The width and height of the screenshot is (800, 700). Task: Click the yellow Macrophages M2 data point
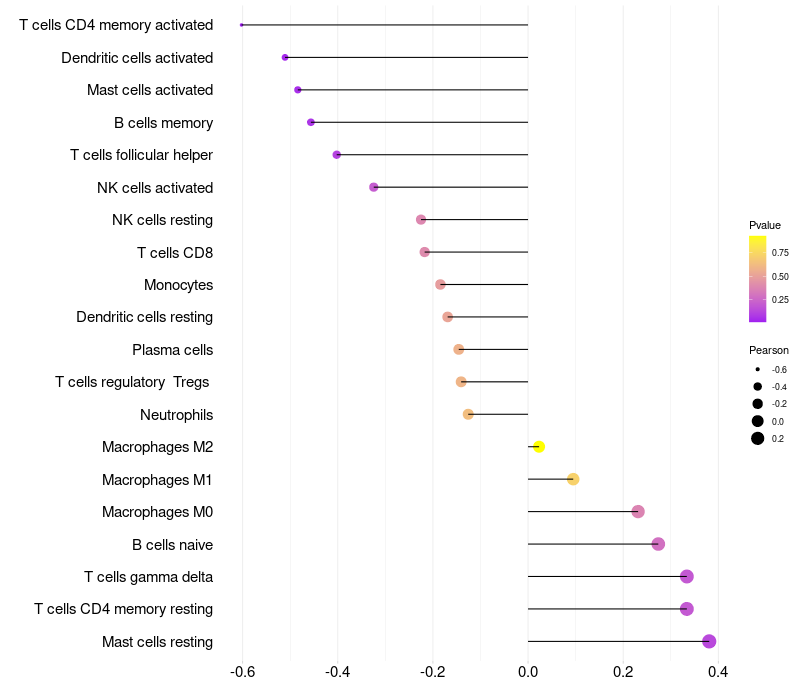539,447
